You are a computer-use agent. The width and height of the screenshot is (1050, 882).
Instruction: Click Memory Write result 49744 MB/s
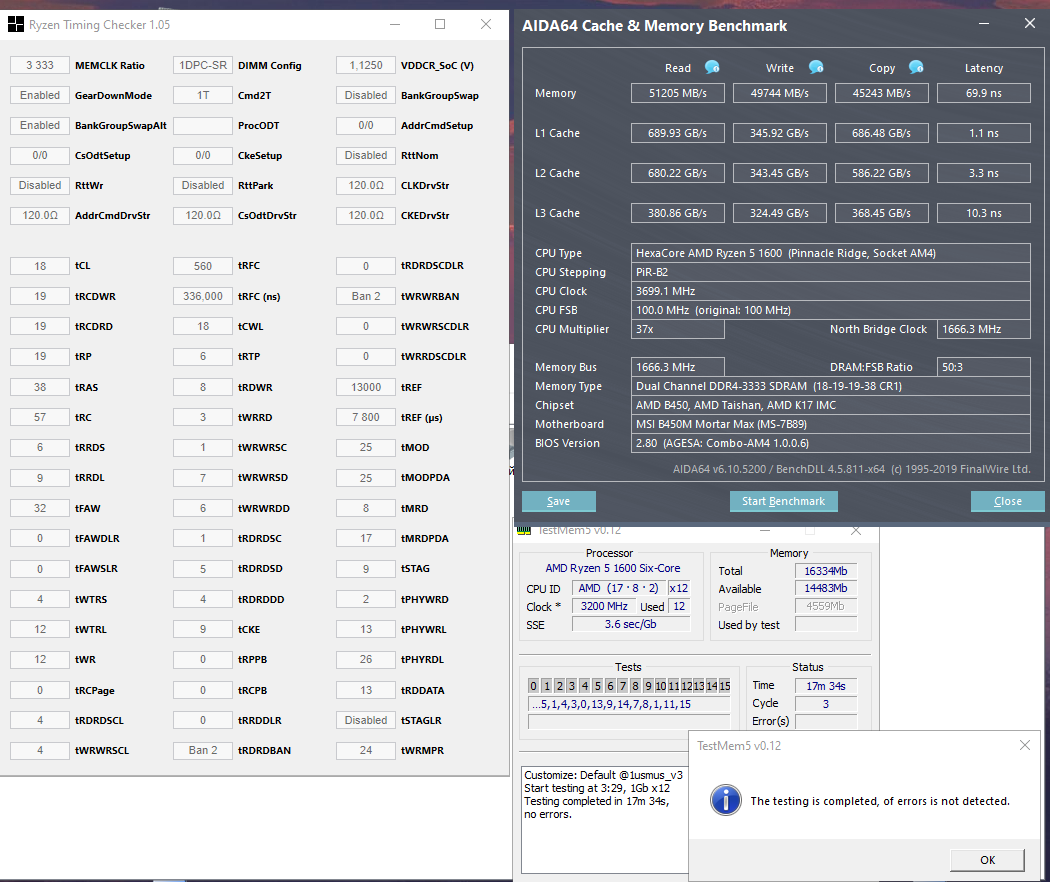[779, 93]
